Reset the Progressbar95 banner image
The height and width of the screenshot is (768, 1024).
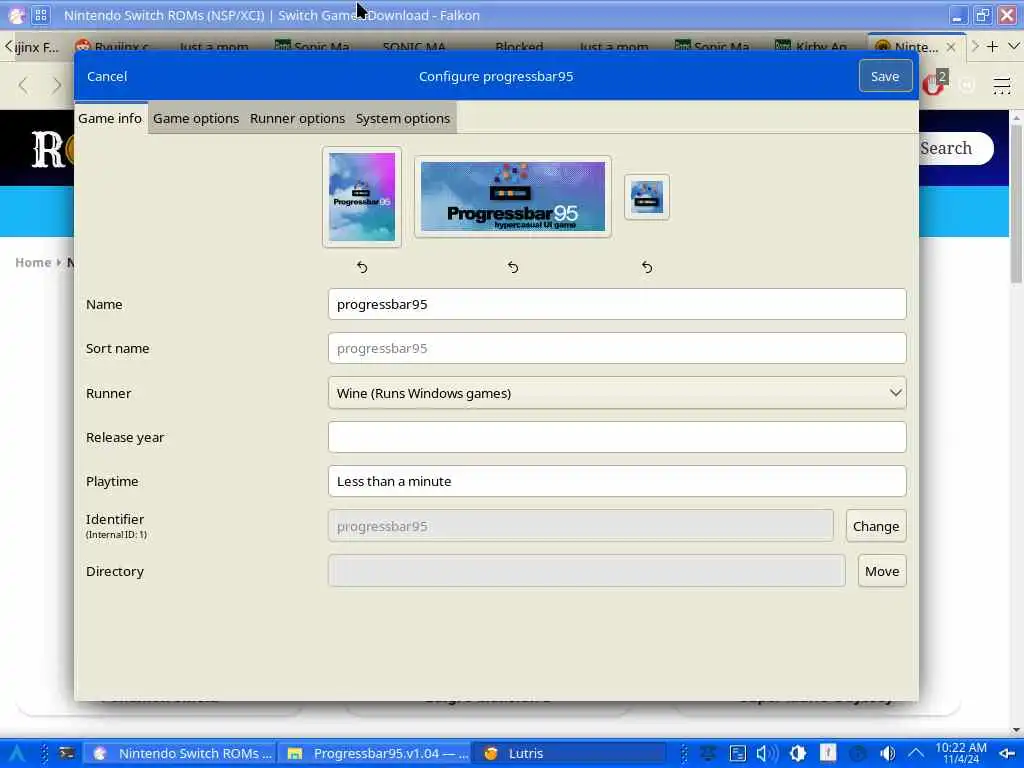pyautogui.click(x=513, y=267)
